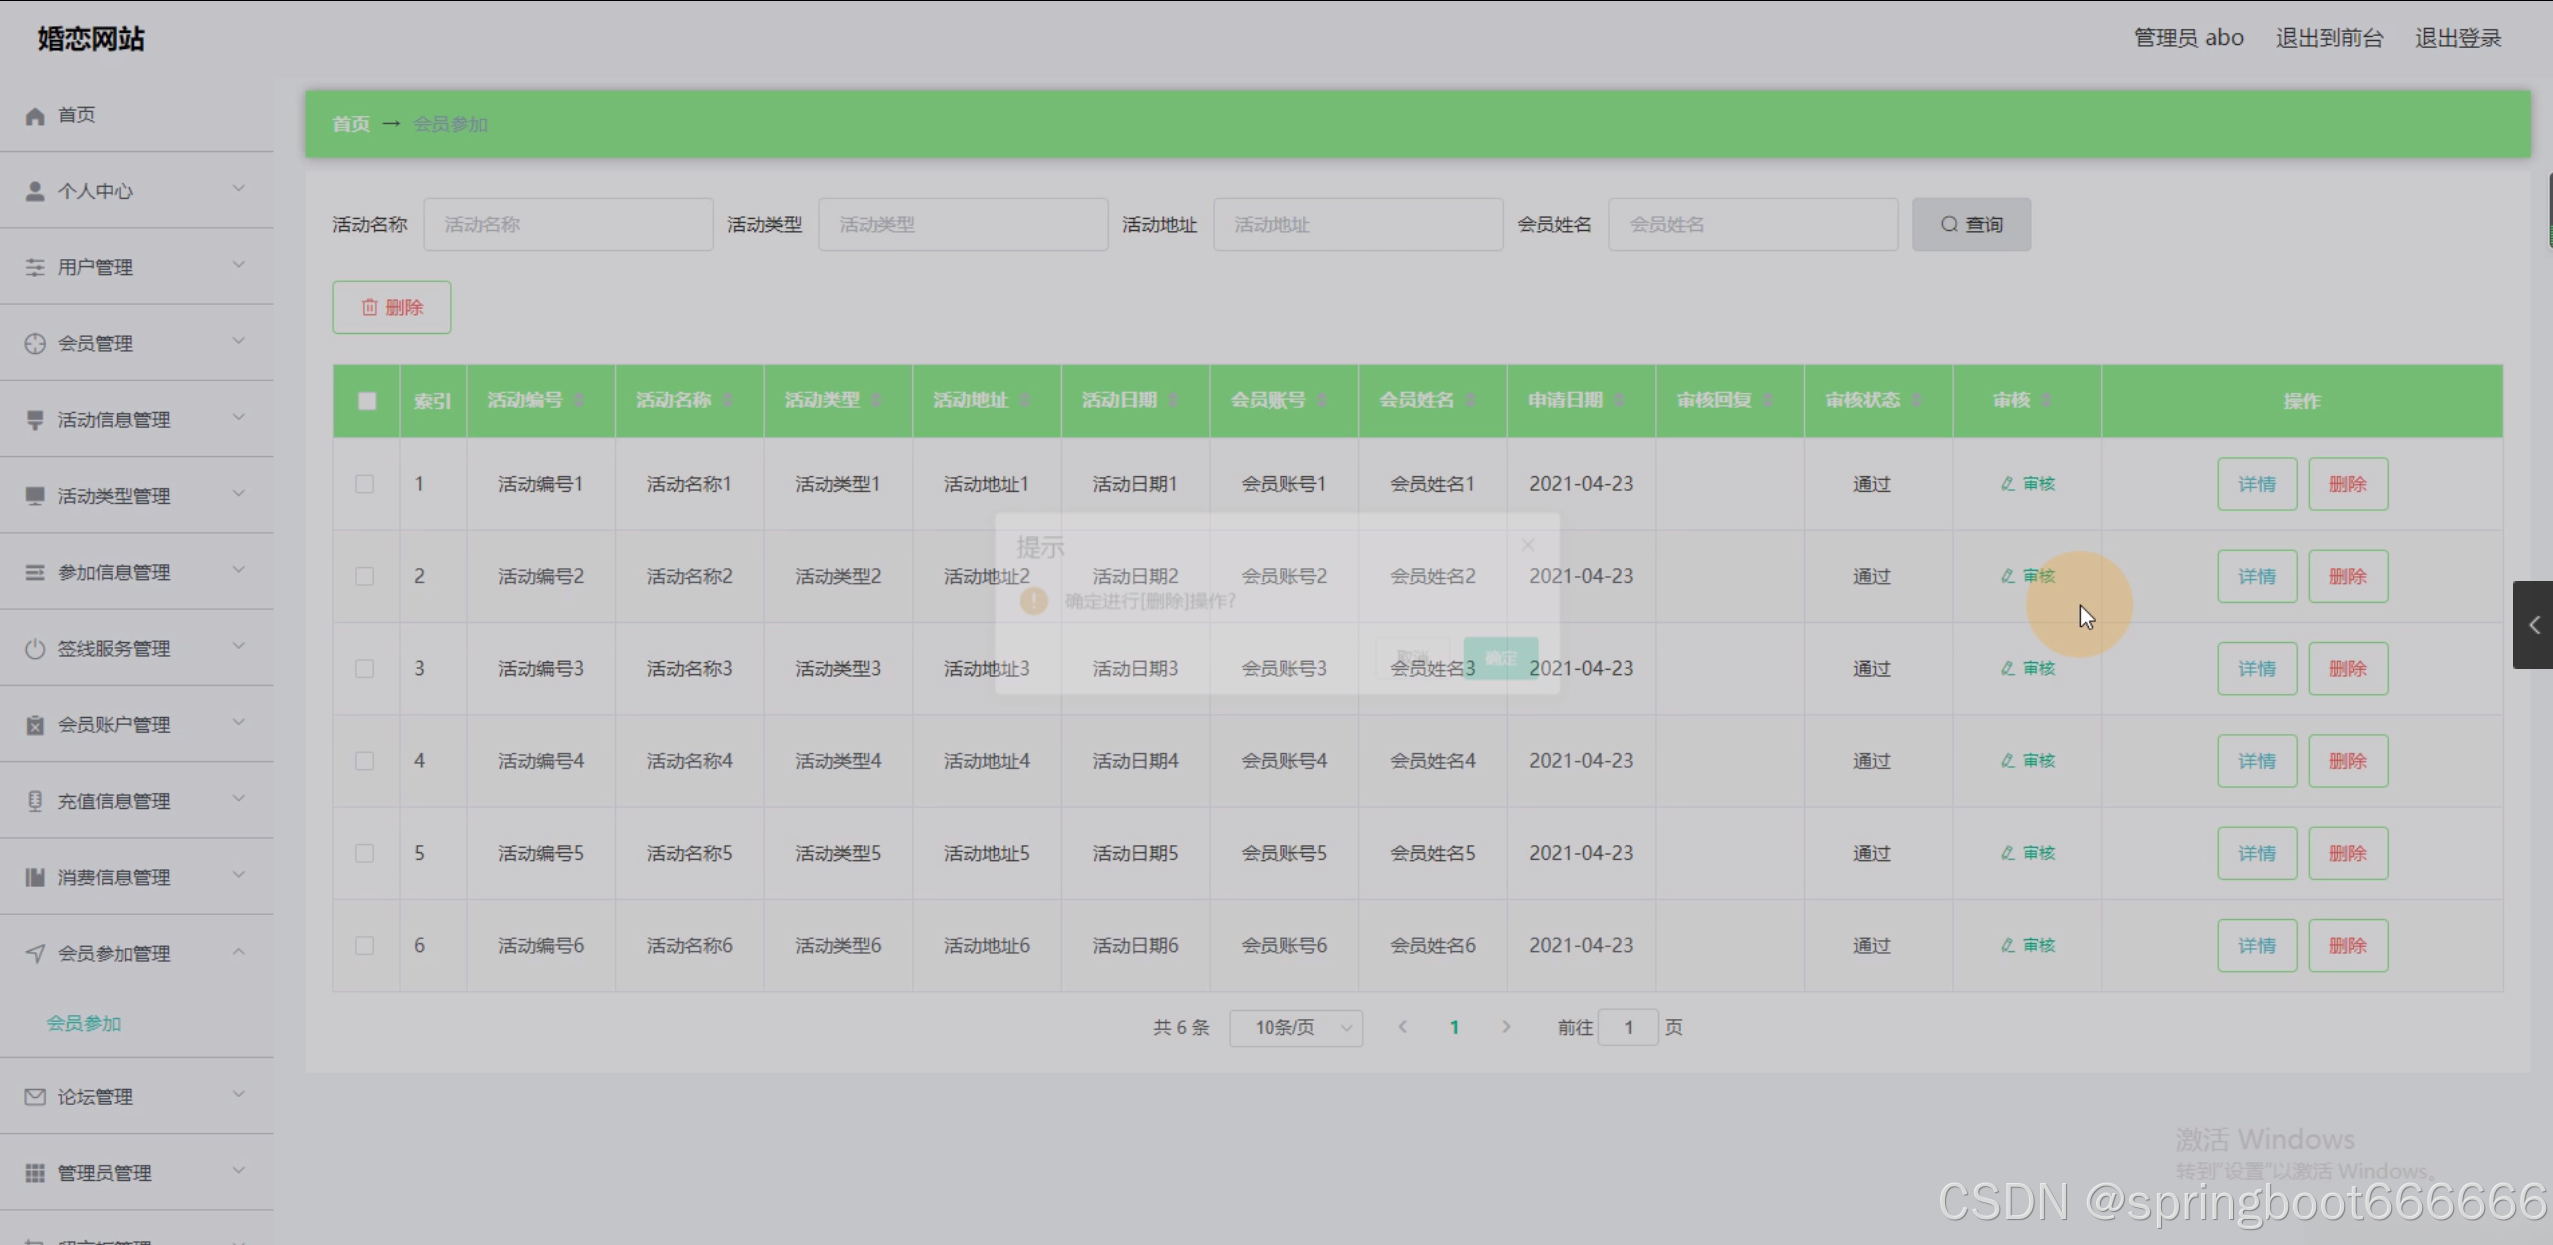Open the 会员参加 submenu item
The height and width of the screenshot is (1245, 2553).
[84, 1023]
